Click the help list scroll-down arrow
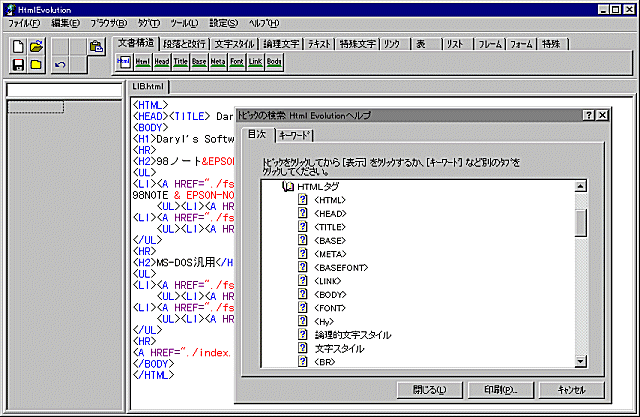This screenshot has height=417, width=640. (x=580, y=361)
